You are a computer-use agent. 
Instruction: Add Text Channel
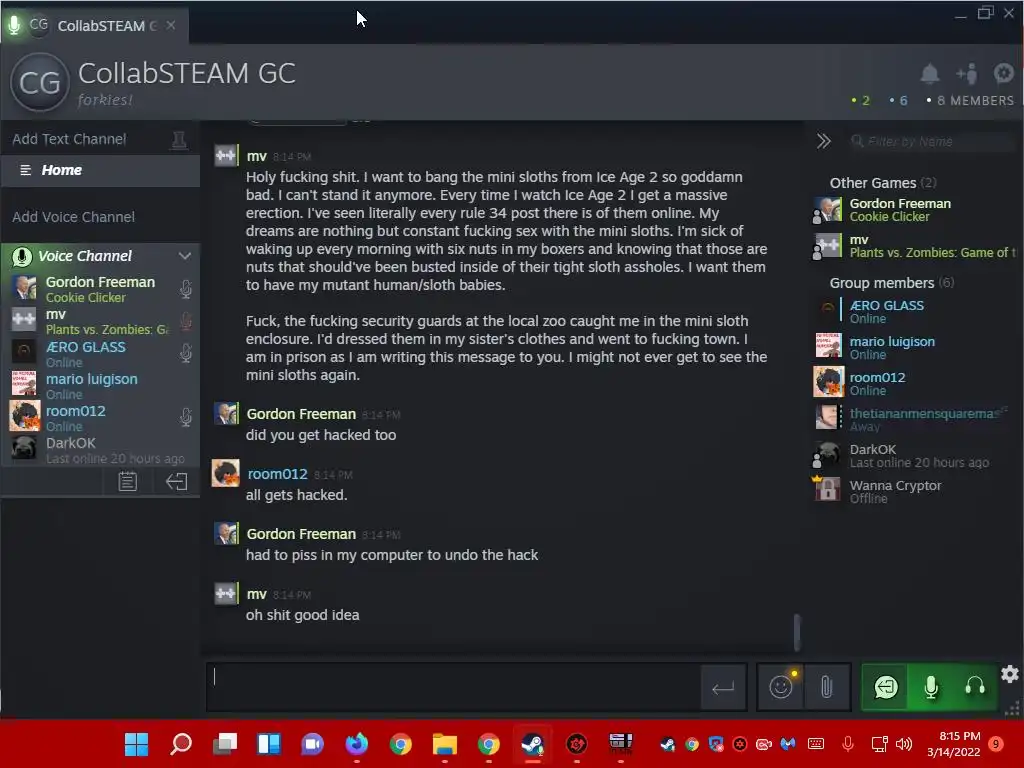69,139
